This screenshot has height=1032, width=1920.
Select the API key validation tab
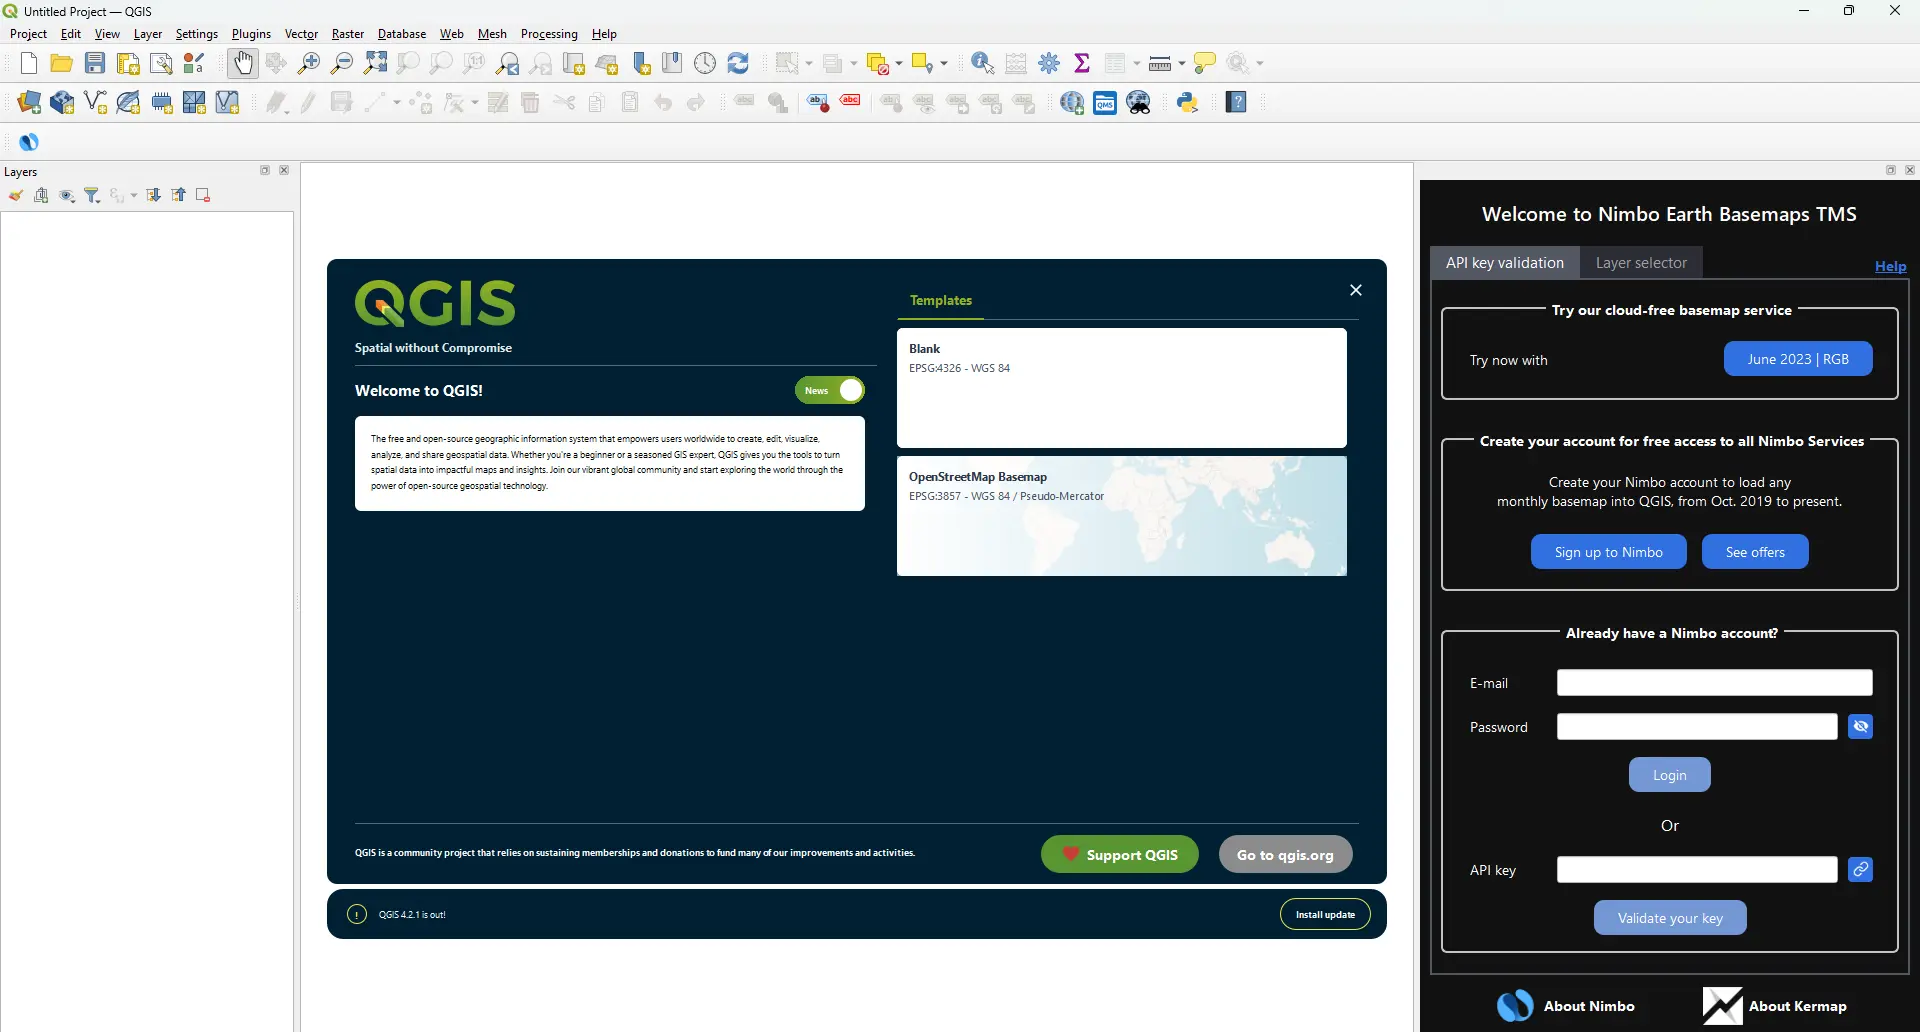point(1505,263)
